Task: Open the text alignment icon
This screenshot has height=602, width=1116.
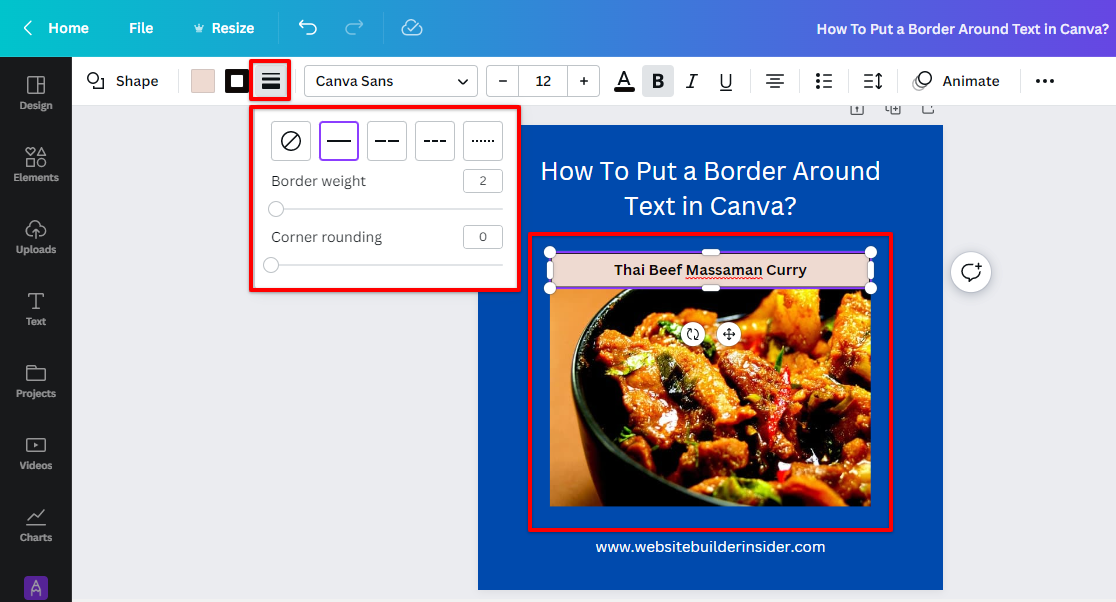Action: click(774, 81)
